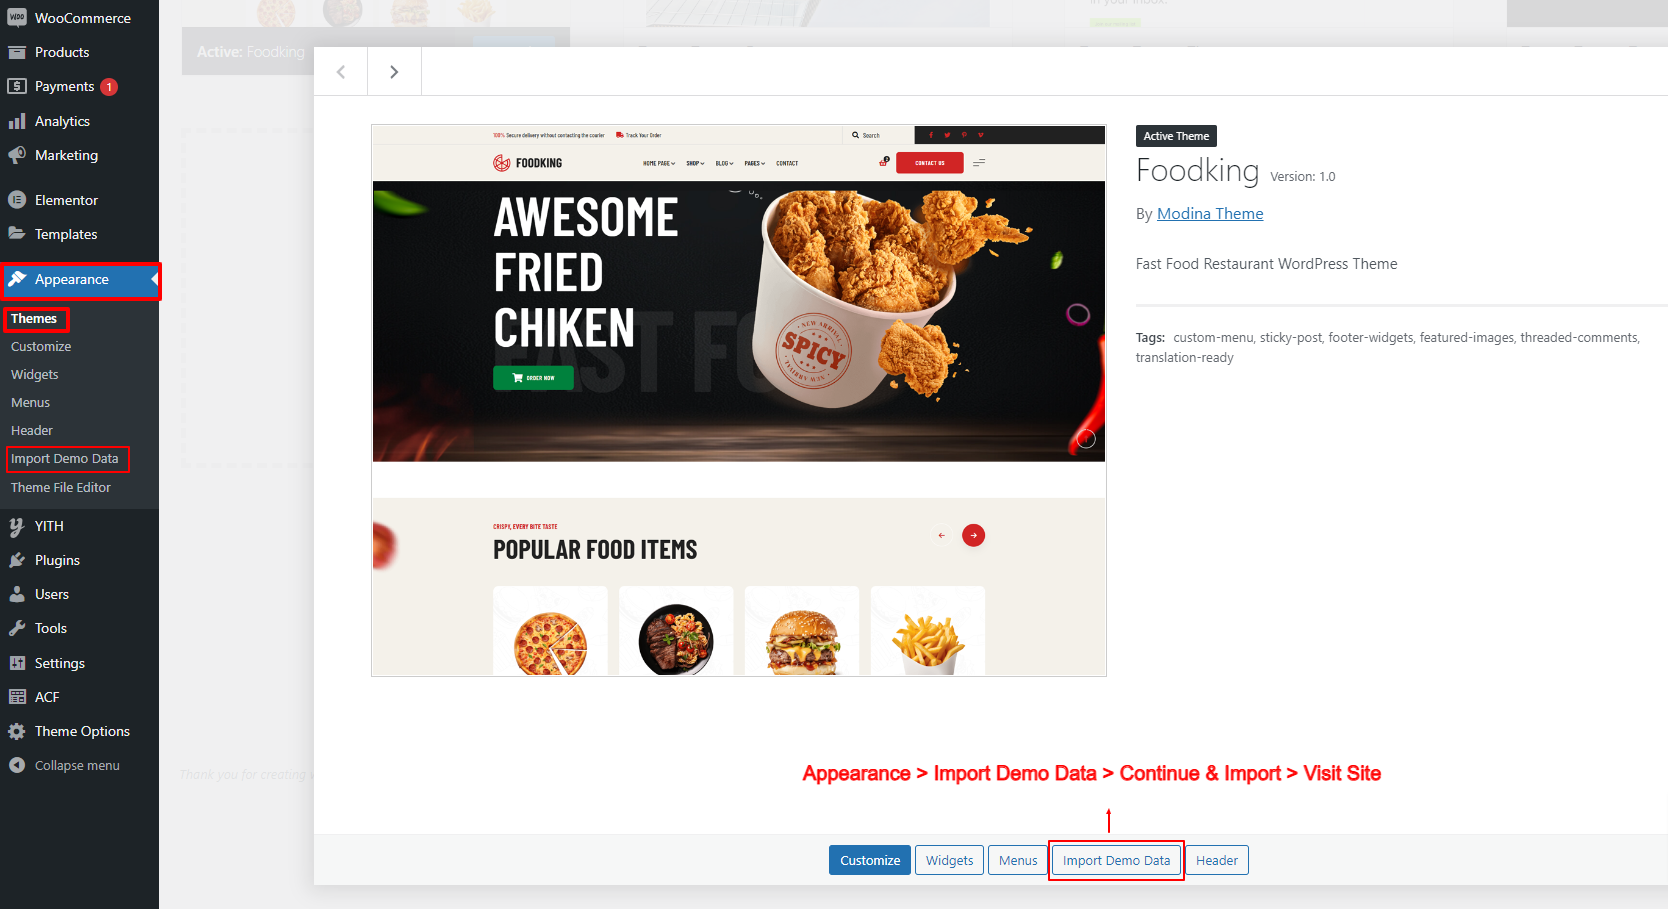Image resolution: width=1668 pixels, height=909 pixels.
Task: Click the Analytics bar chart icon
Action: (x=17, y=121)
